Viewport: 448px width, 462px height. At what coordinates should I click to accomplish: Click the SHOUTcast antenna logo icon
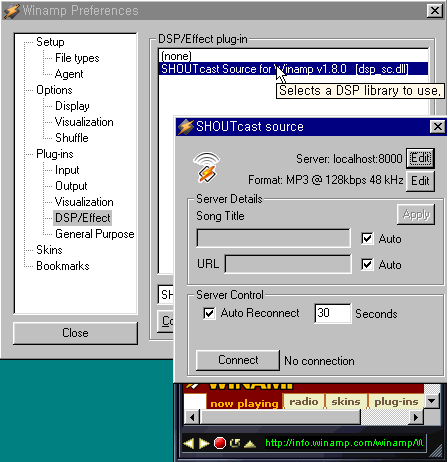click(x=207, y=168)
